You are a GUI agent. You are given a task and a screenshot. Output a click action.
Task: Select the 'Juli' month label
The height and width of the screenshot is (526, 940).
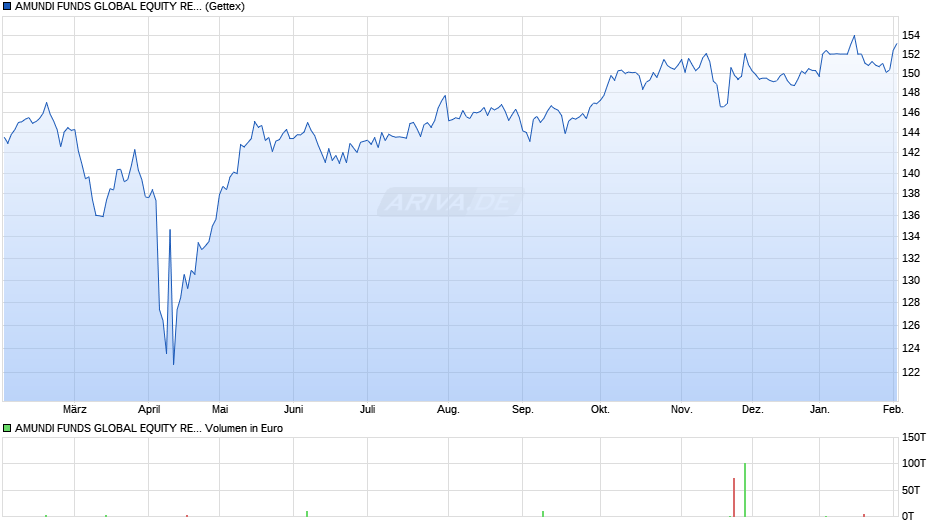[x=367, y=409]
